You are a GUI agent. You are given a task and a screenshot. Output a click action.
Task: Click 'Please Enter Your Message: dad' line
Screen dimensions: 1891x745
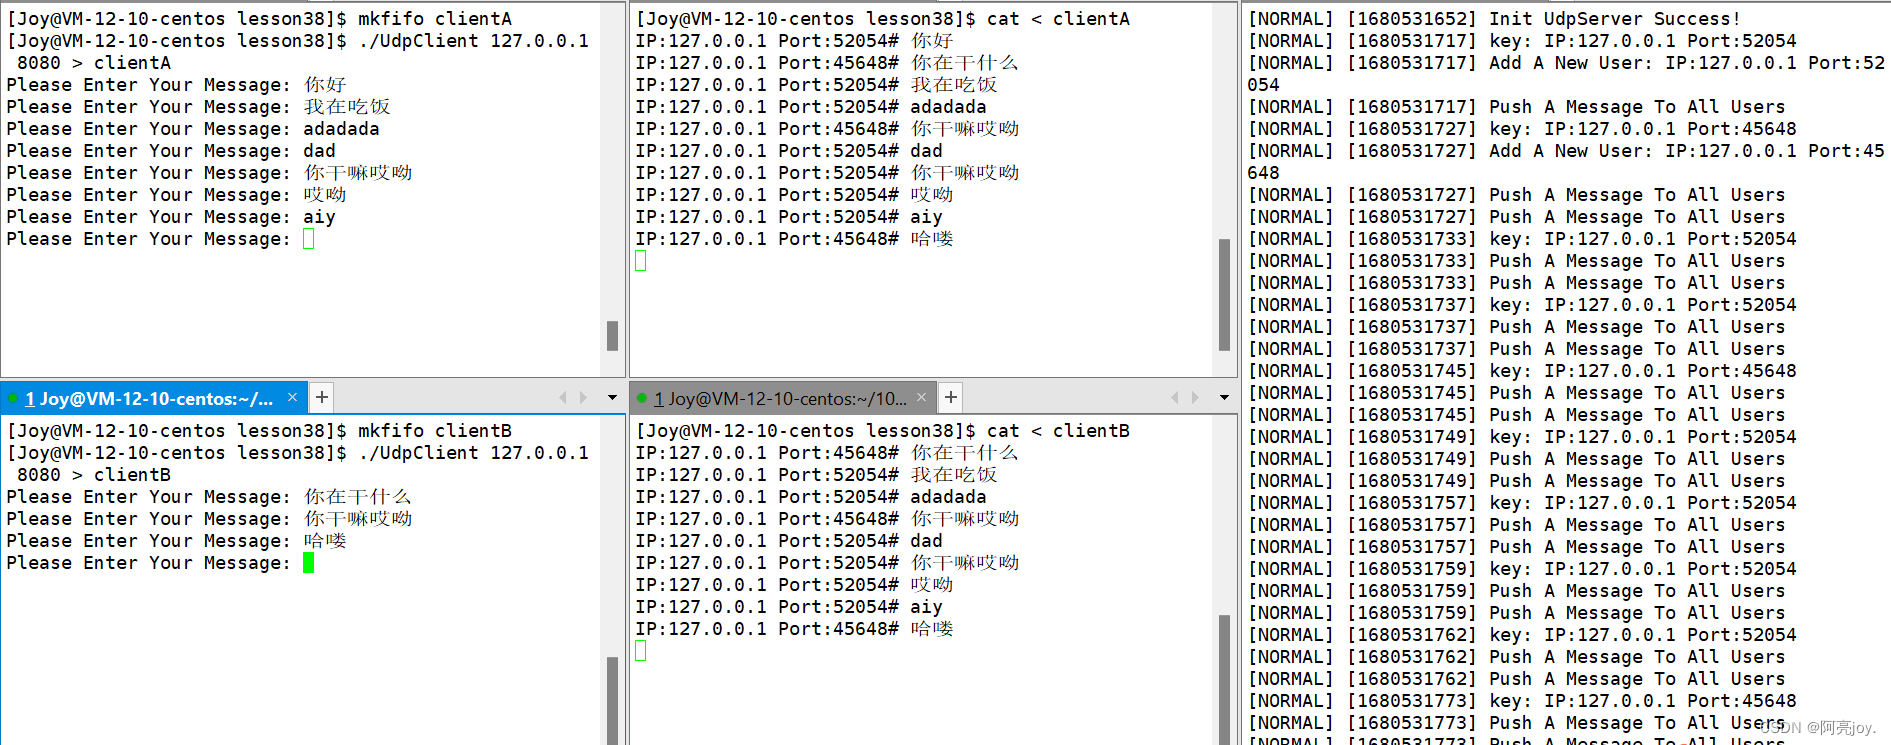click(x=171, y=151)
